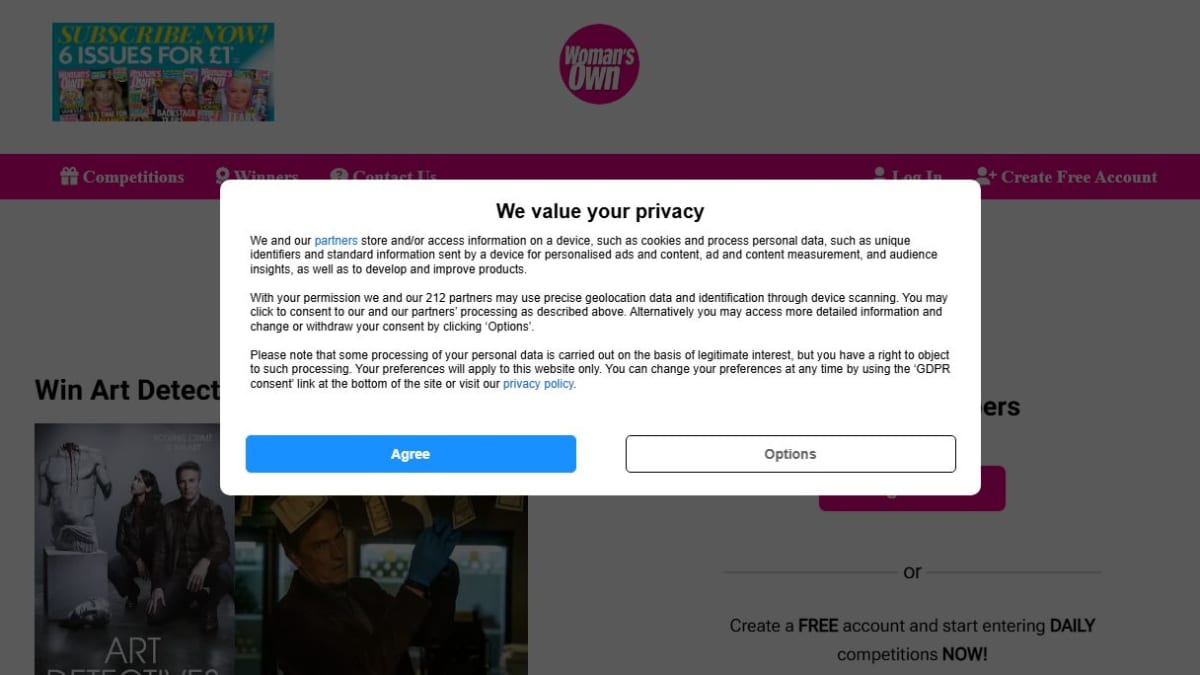Agree to the privacy consent
This screenshot has width=1200, height=675.
411,454
